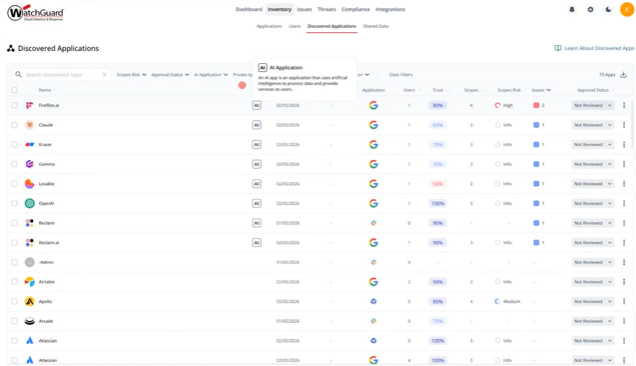Toggle dark mode moon icon

click(608, 9)
